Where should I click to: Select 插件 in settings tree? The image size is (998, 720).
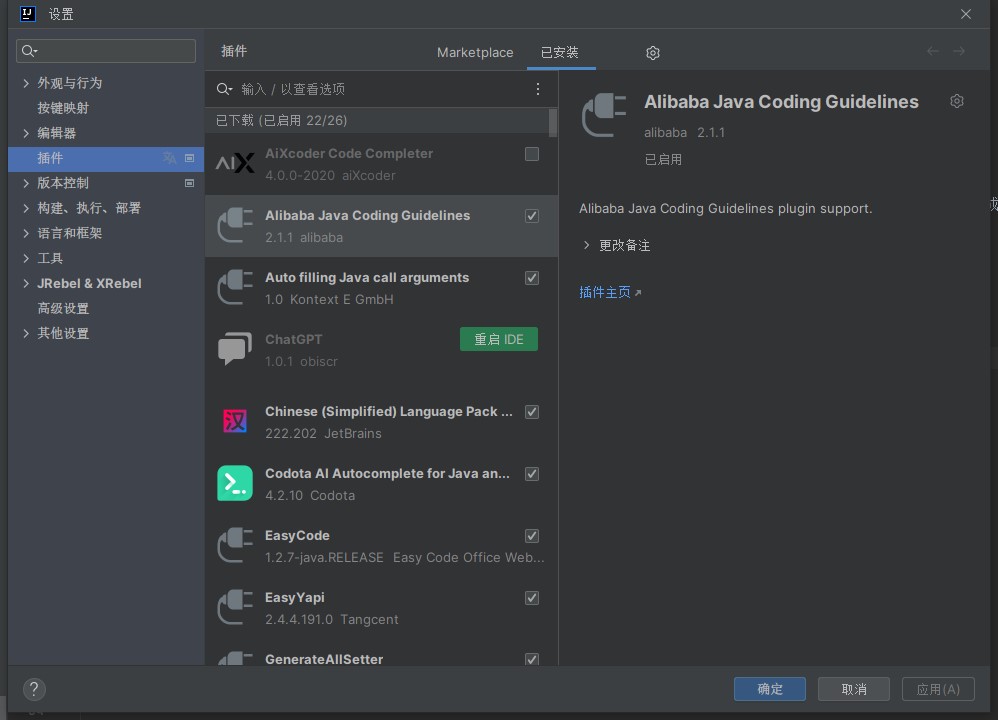[106, 158]
